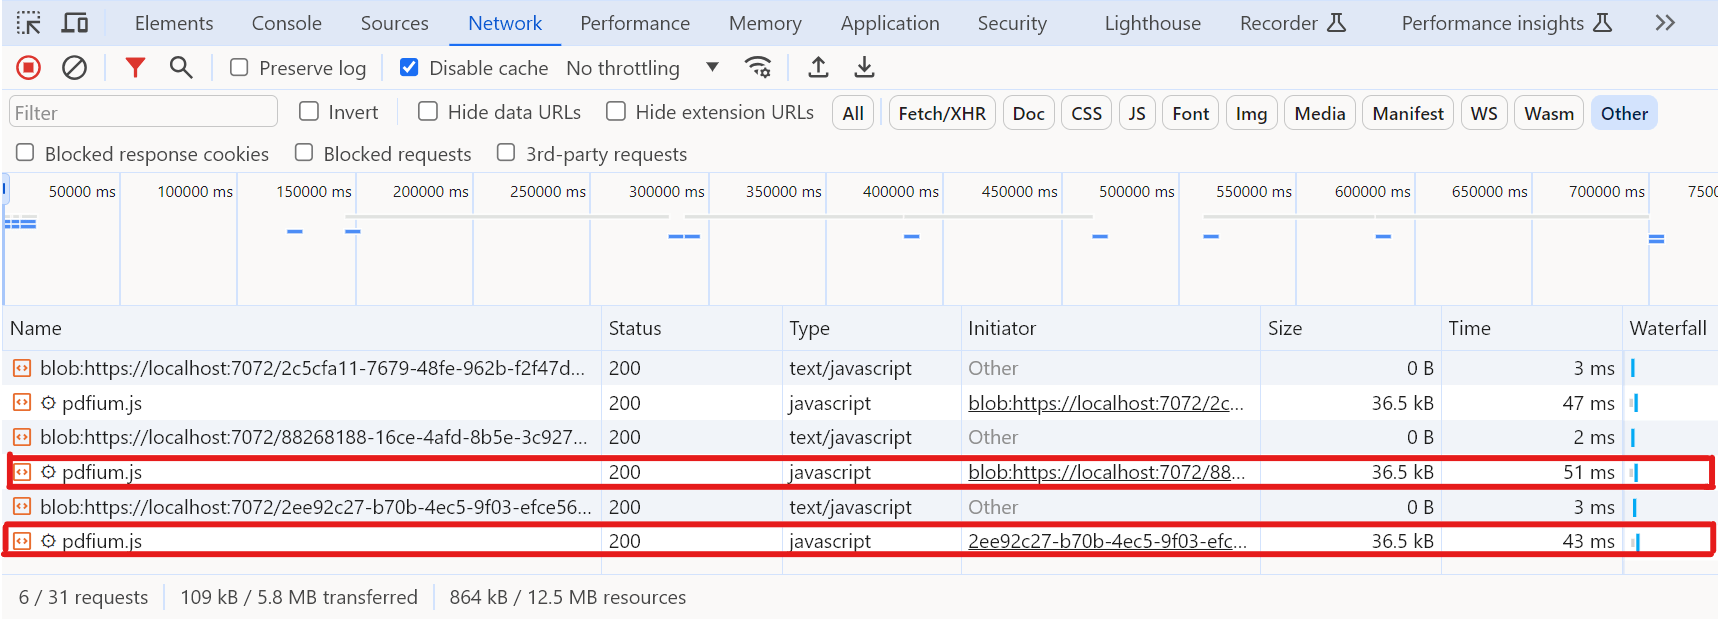Click the 300000 ms mark on timeline overview
The width and height of the screenshot is (1718, 619).
tap(666, 192)
